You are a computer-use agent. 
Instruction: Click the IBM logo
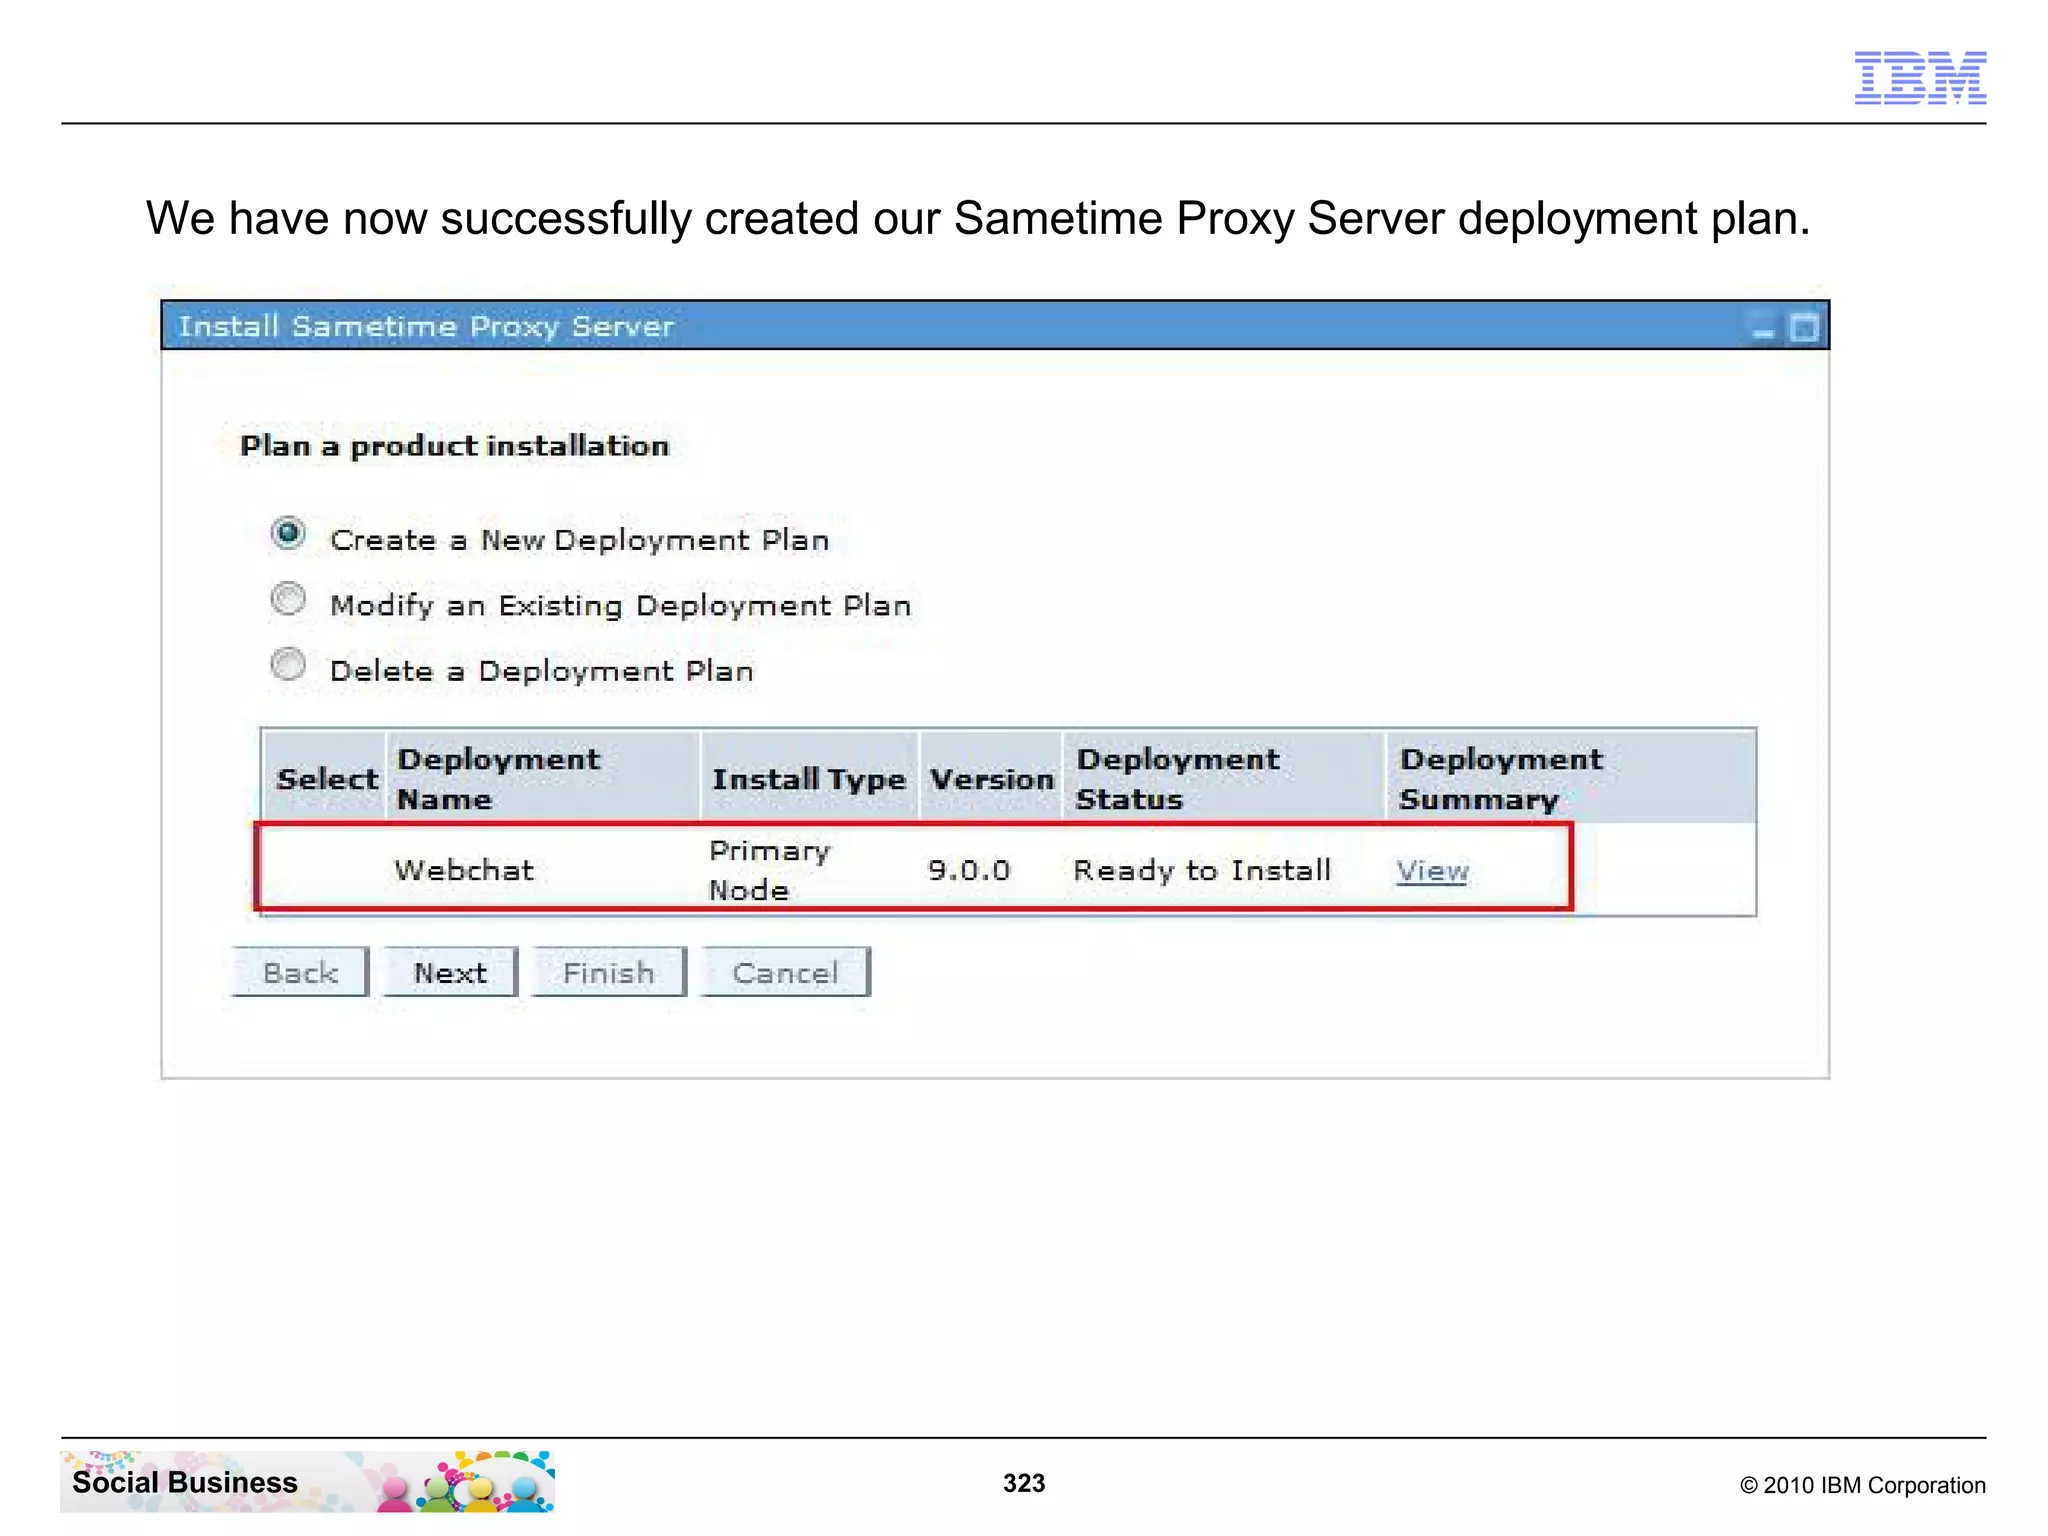click(1920, 78)
